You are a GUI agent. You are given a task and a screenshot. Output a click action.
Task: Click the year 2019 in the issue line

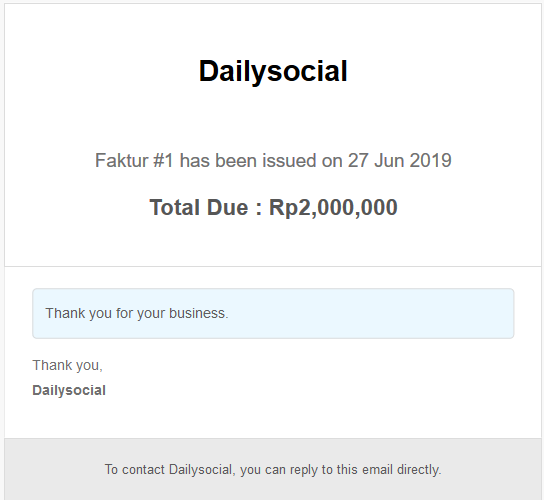pos(430,161)
